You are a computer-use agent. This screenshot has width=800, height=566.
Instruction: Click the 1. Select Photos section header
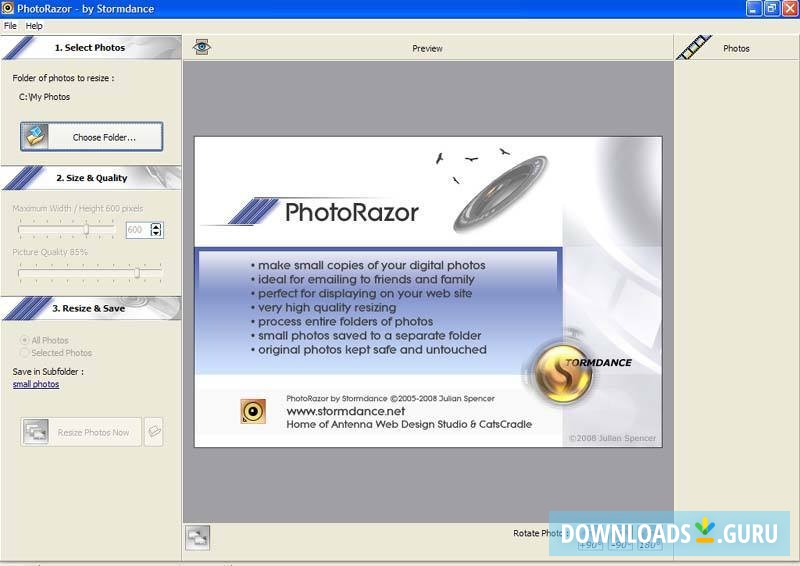pos(91,47)
